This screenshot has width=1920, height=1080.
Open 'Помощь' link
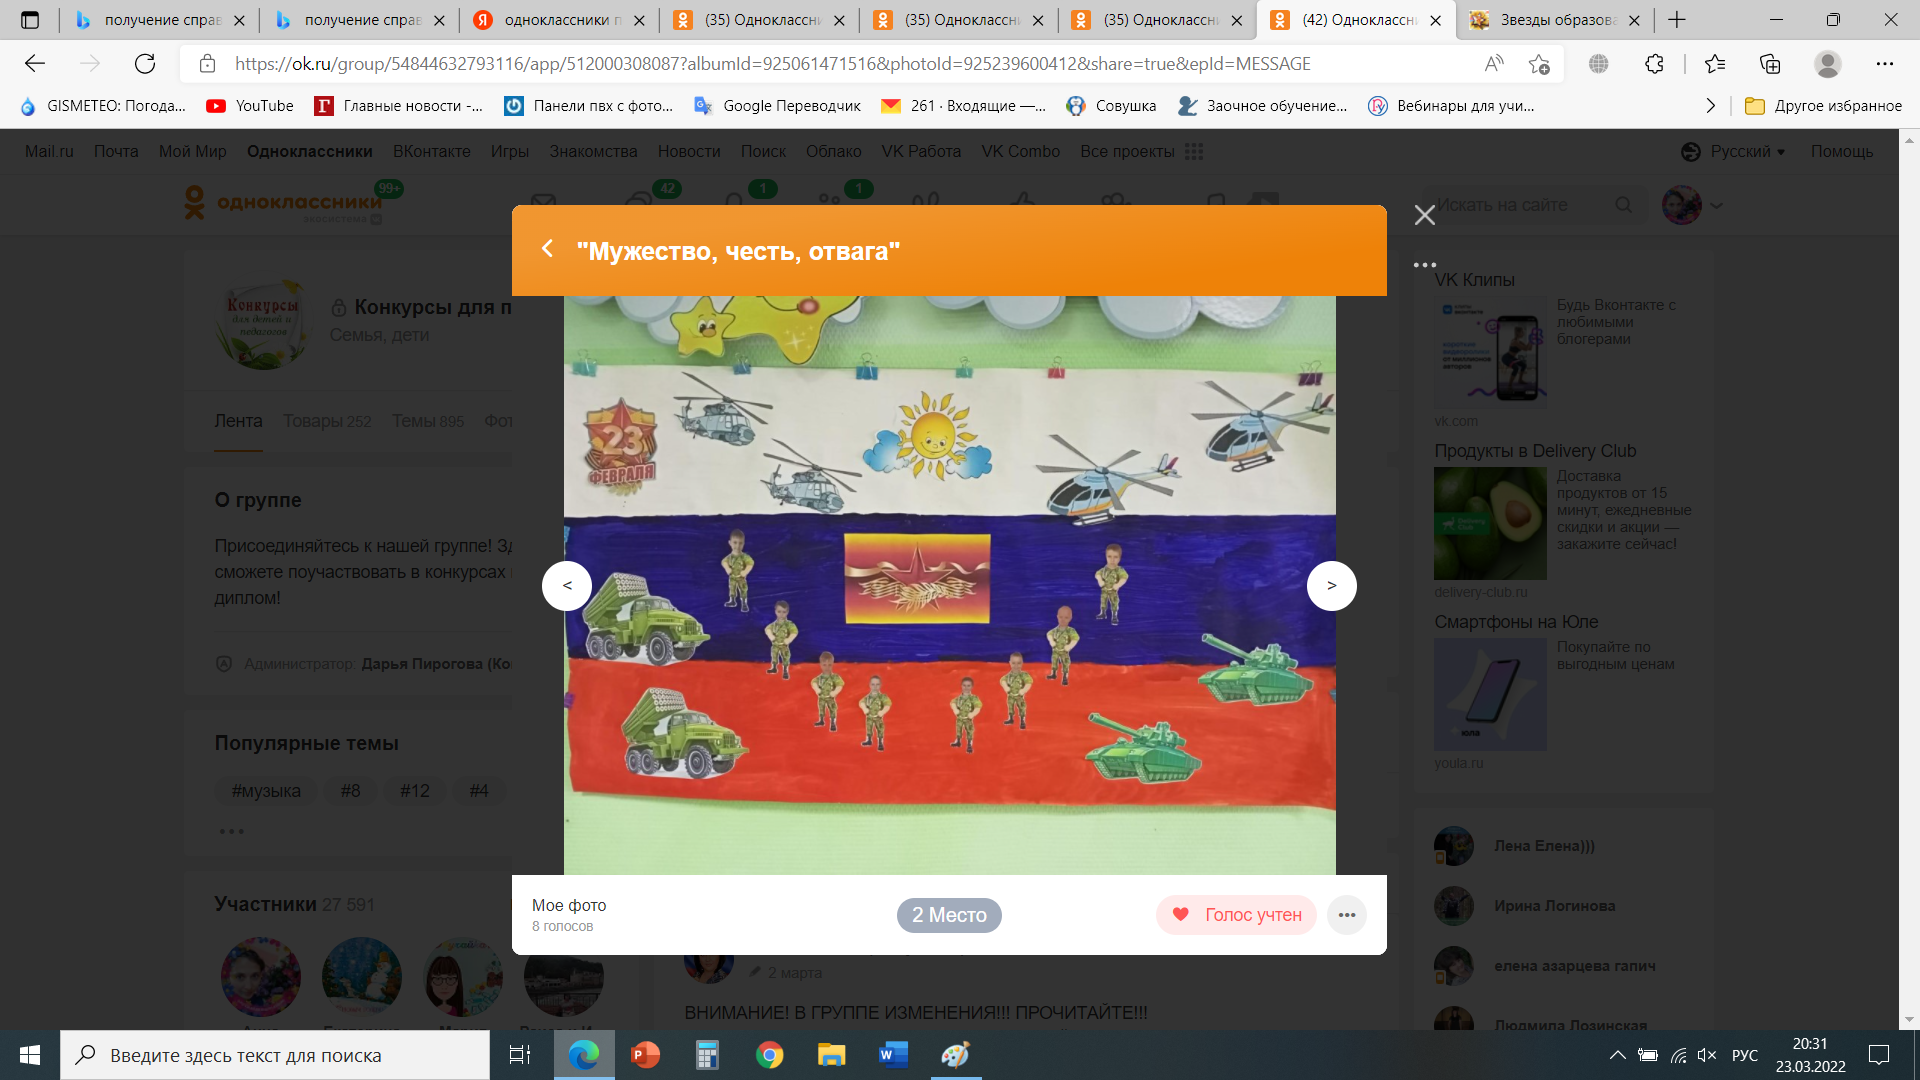click(x=1841, y=151)
